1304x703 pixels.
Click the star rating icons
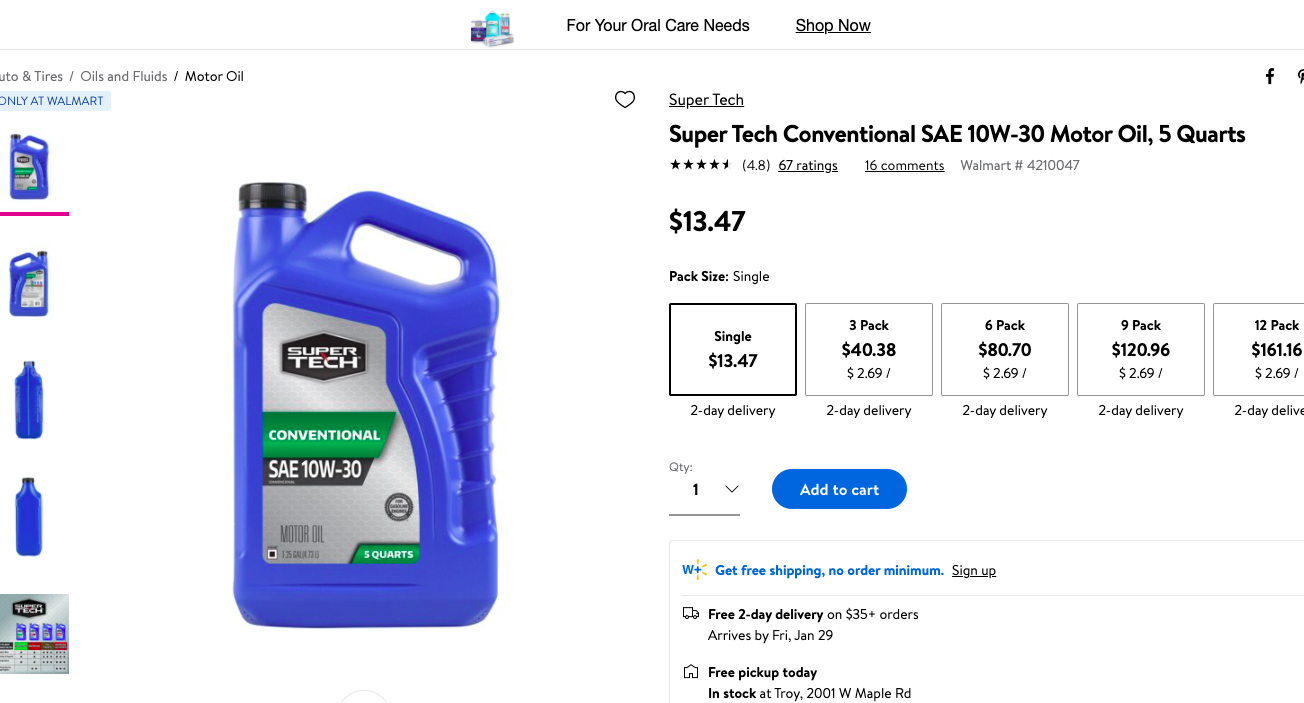click(700, 165)
